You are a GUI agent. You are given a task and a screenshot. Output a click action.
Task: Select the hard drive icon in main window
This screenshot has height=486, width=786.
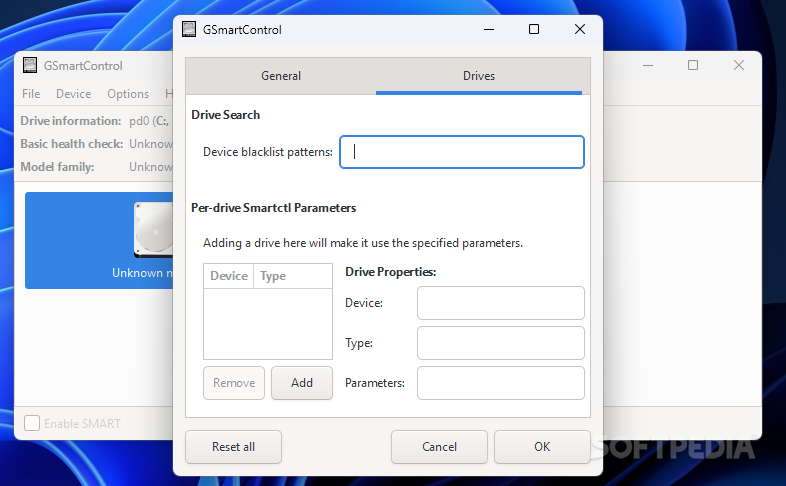point(153,229)
